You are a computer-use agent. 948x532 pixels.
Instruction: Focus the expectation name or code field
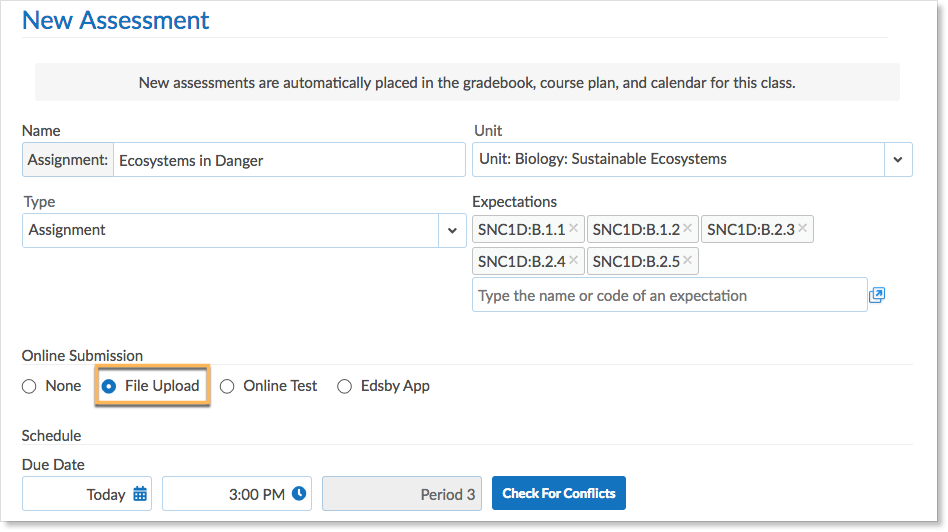click(x=669, y=295)
